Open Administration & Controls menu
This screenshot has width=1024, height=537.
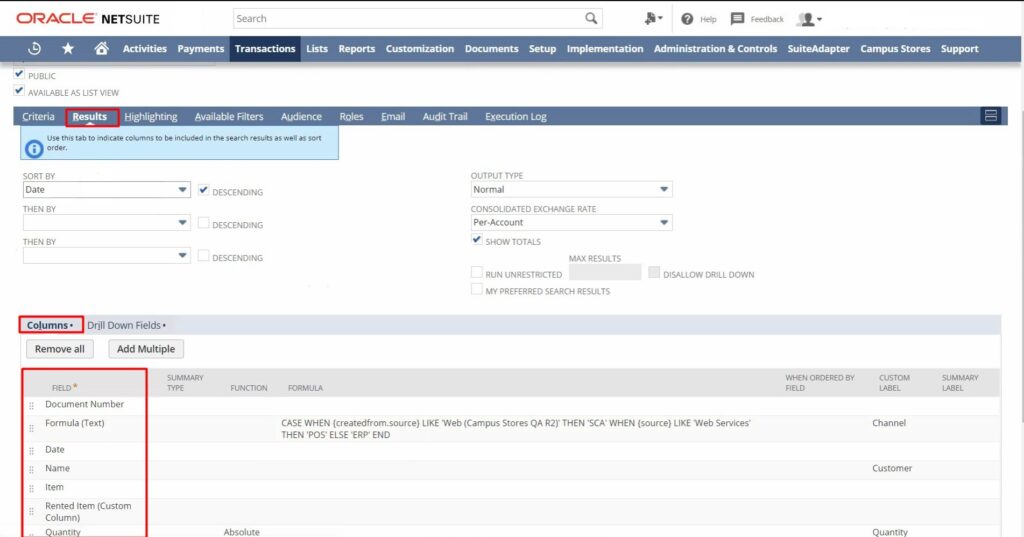point(715,48)
